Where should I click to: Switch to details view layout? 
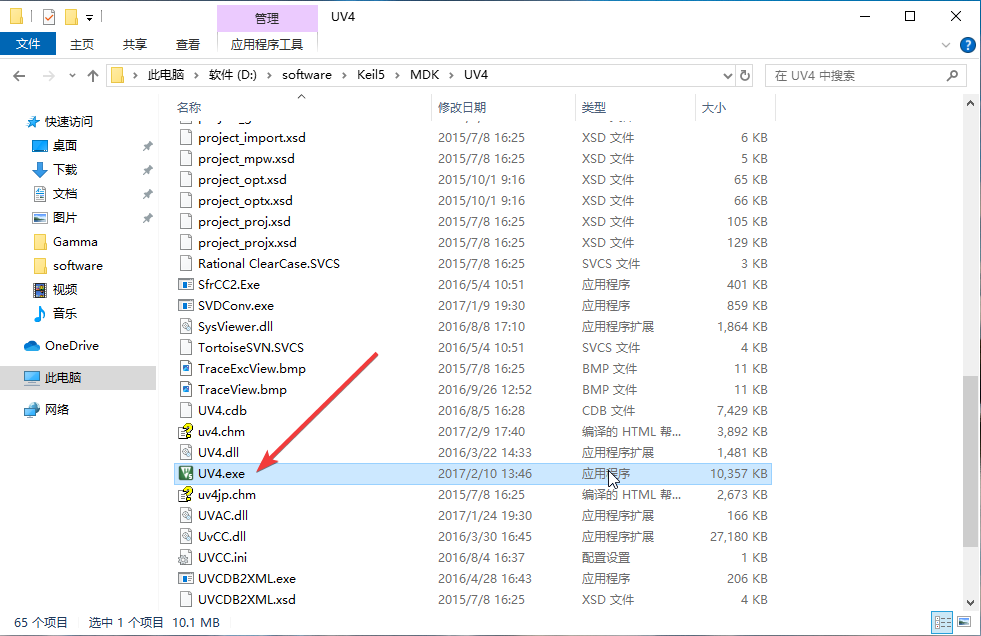942,622
